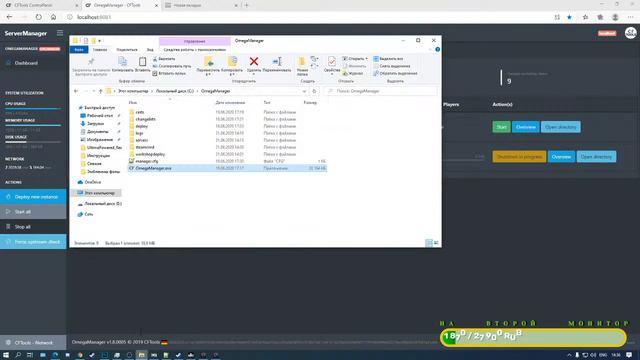Open the notification center in system tray

[629, 355]
